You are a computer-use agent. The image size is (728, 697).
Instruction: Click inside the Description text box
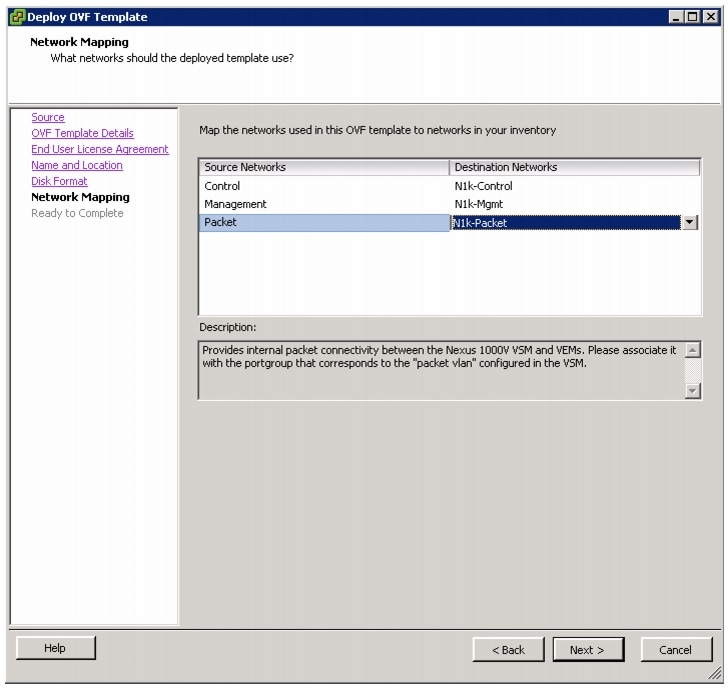(441, 371)
